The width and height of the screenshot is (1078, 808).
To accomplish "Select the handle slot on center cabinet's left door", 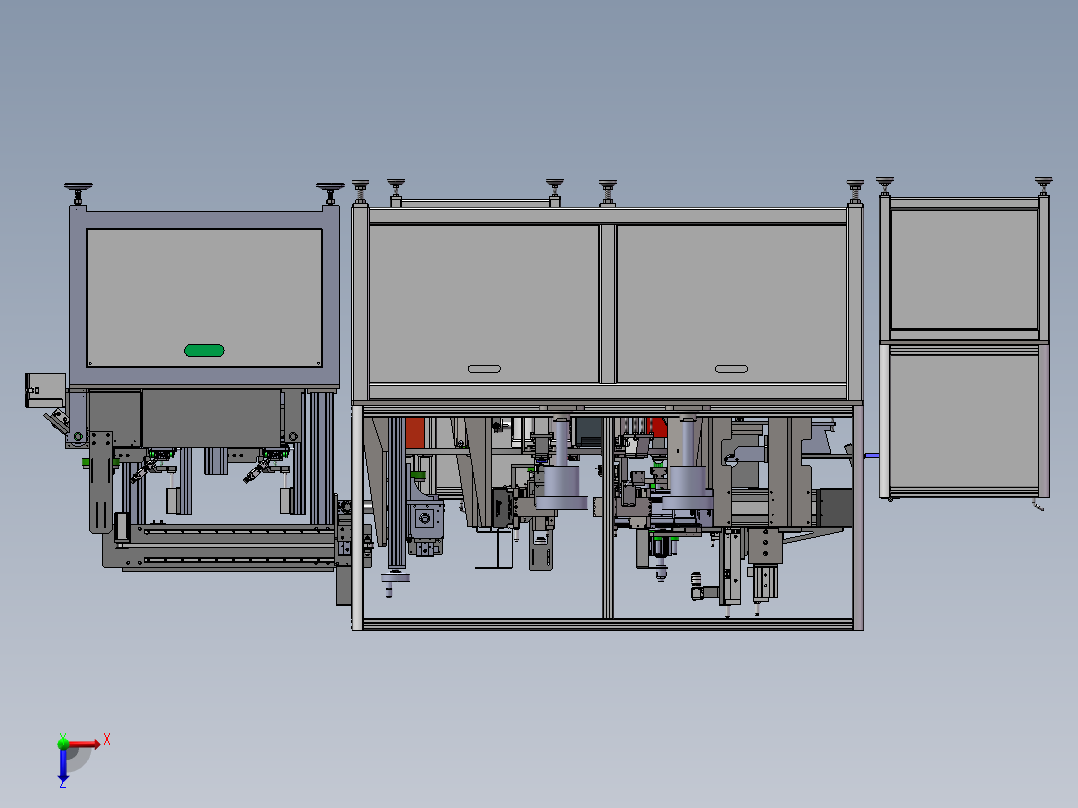I will coord(484,369).
